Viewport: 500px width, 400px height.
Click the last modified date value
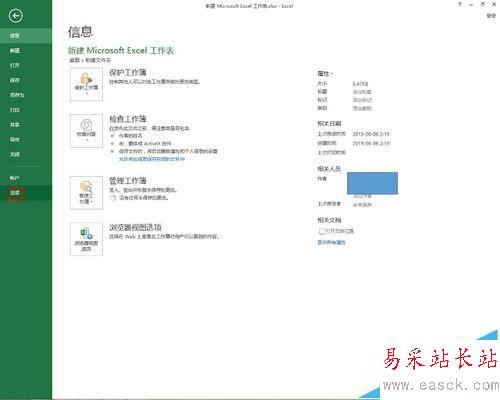click(371, 134)
